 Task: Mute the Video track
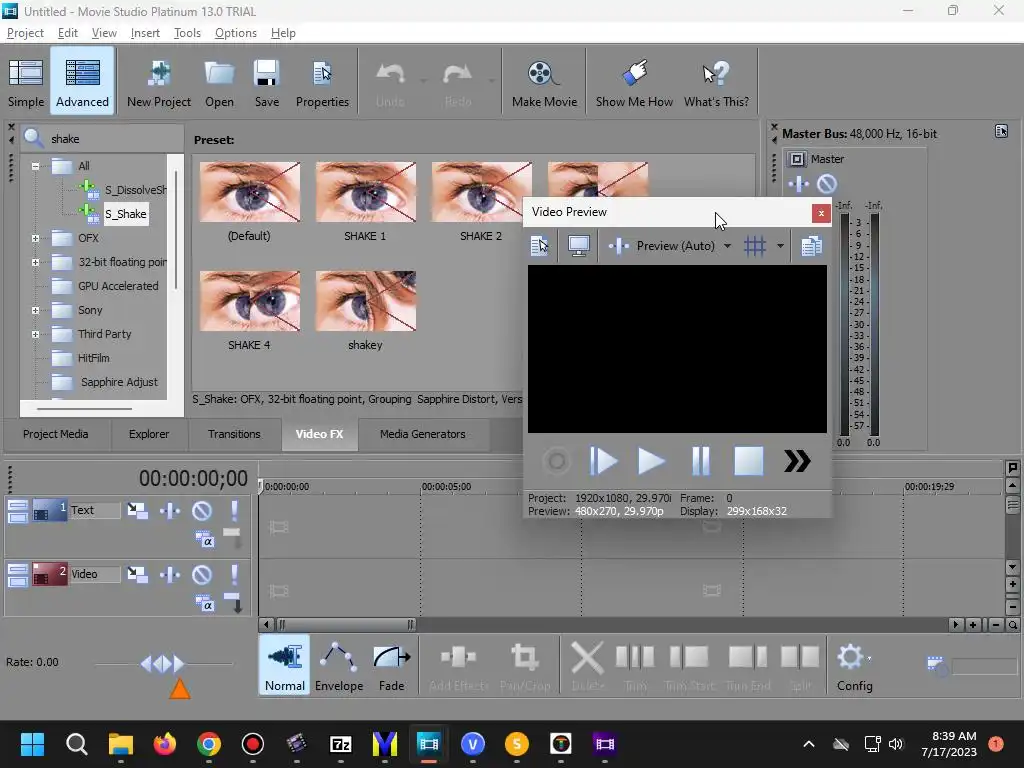[202, 574]
